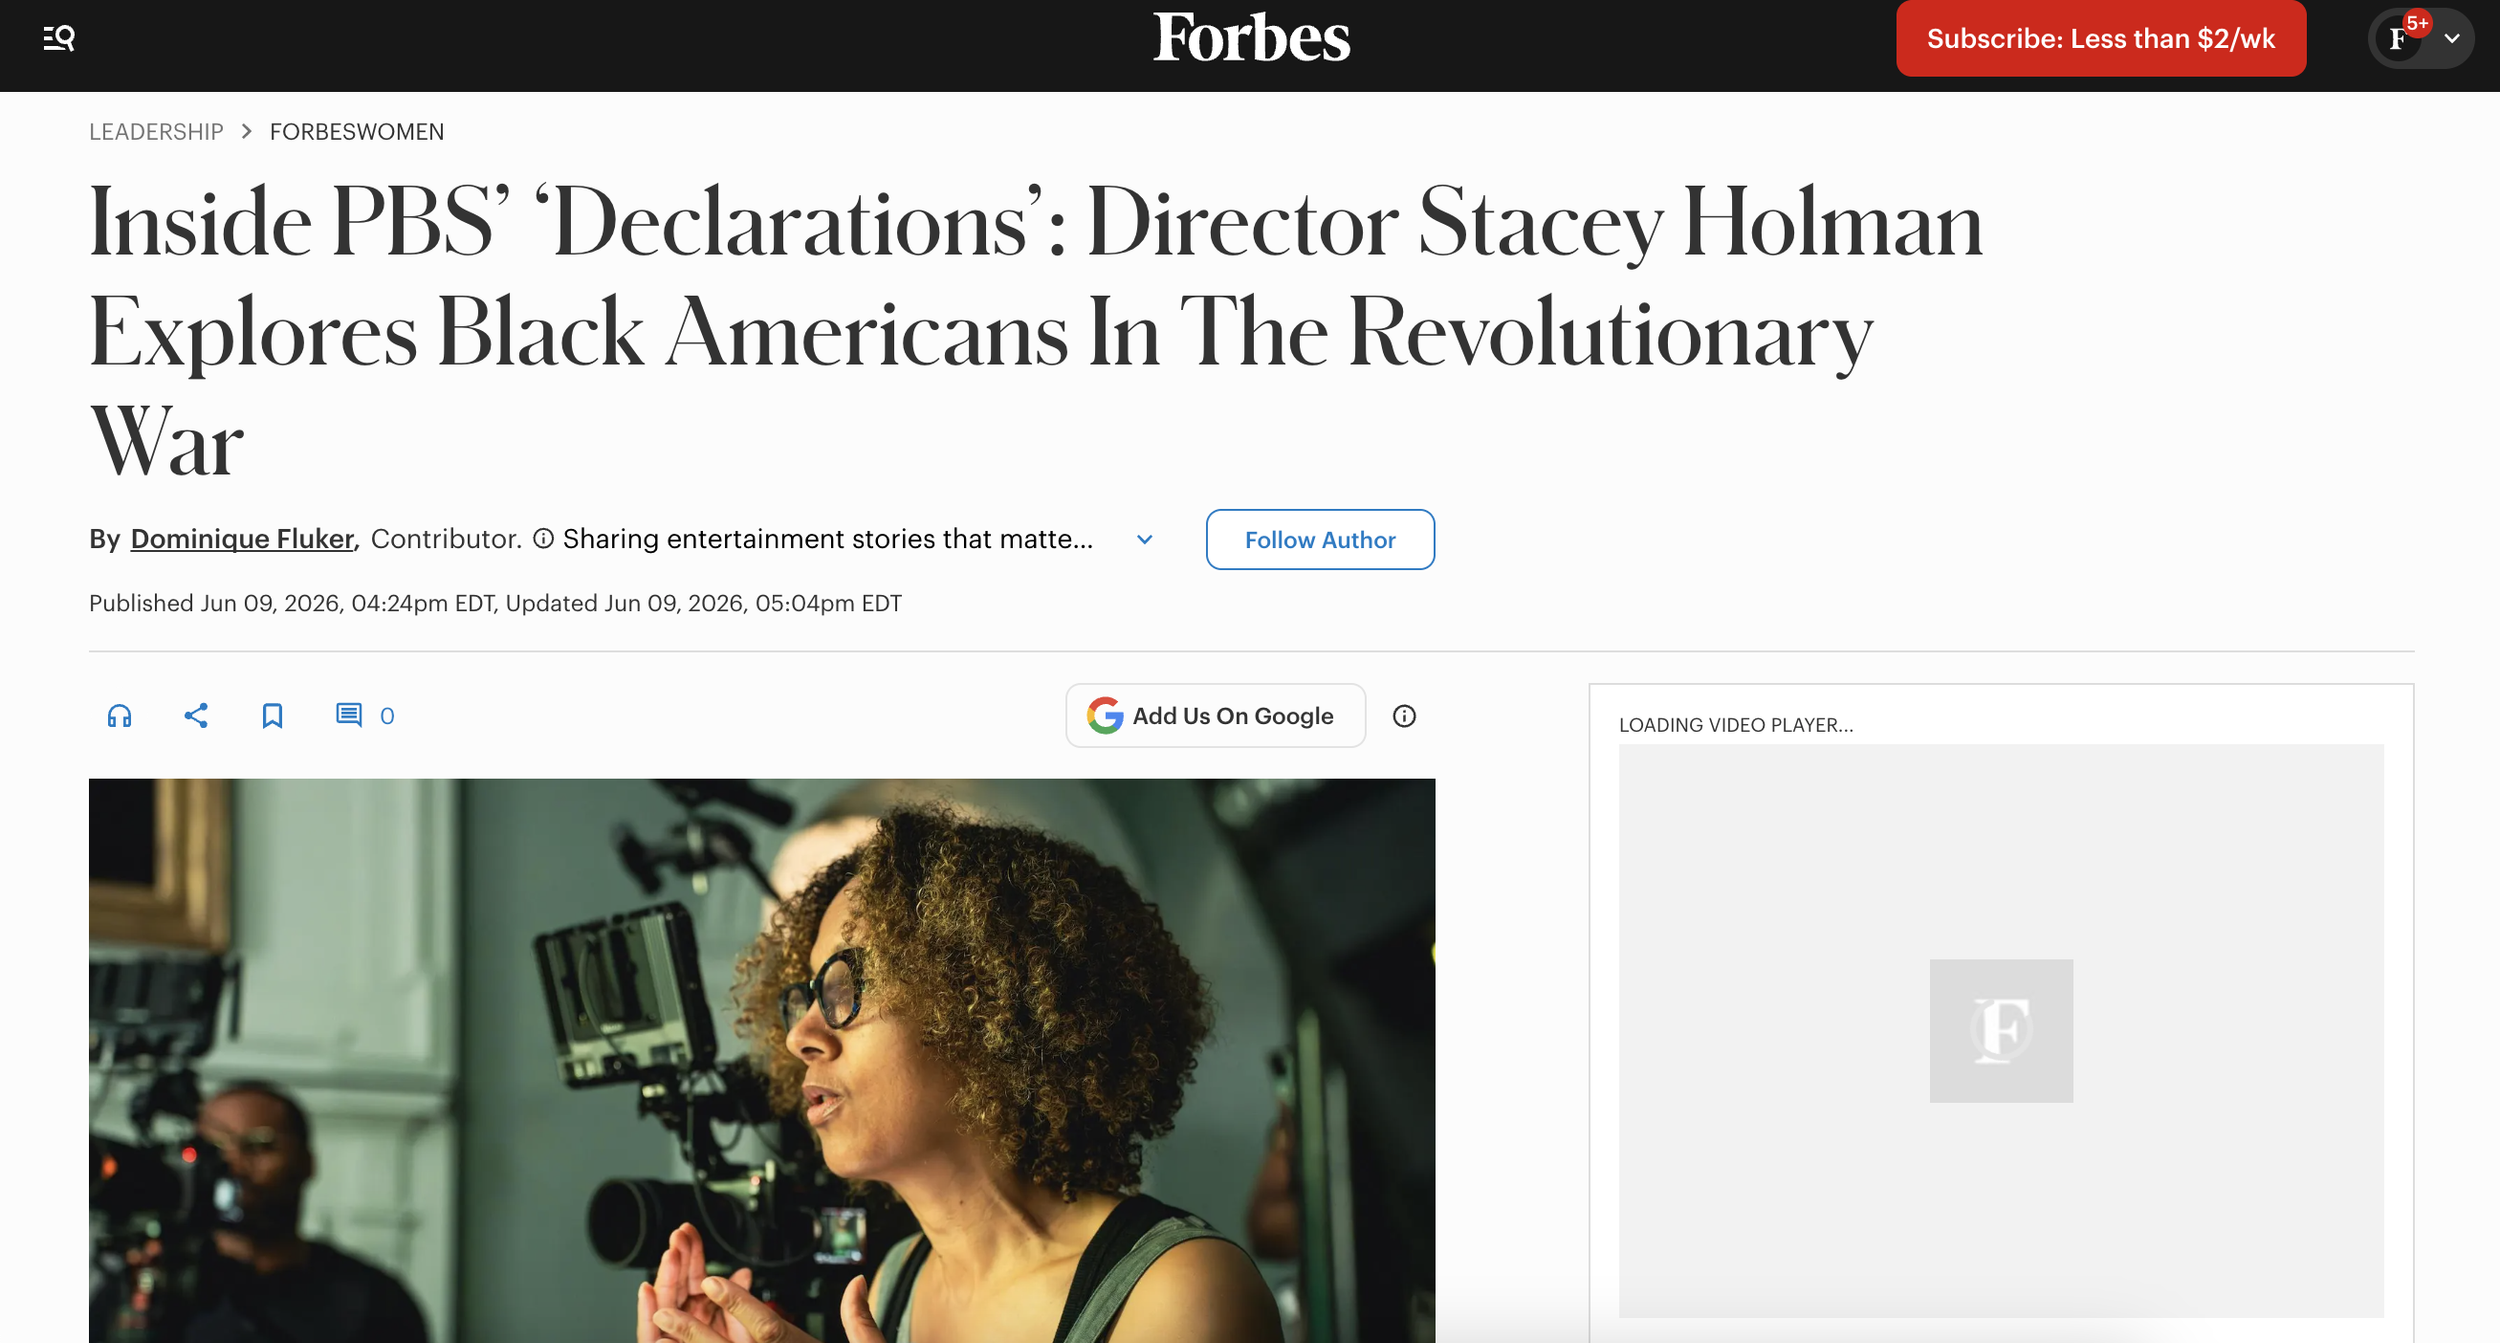Open the account profile F avatar

click(2399, 39)
